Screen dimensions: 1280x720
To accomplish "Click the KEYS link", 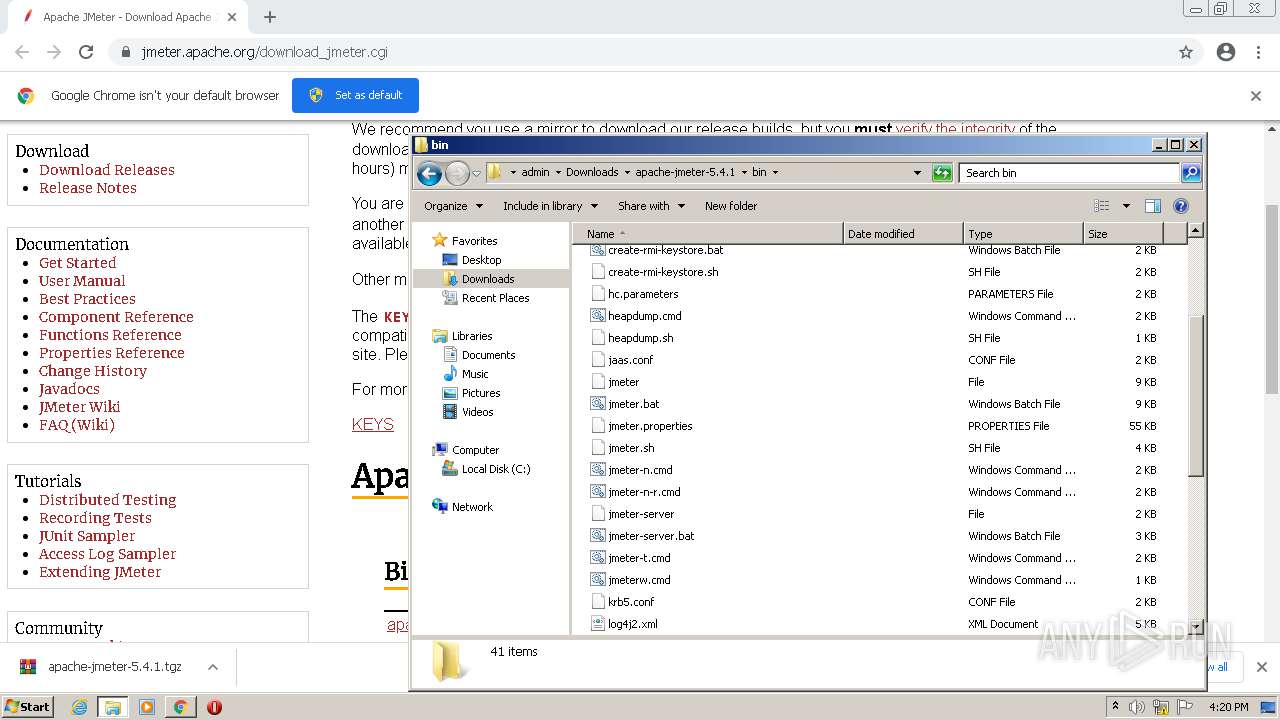I will [373, 424].
